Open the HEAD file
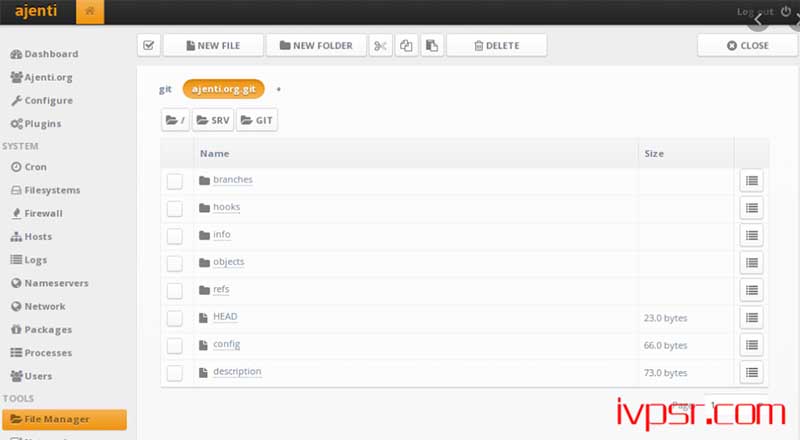The width and height of the screenshot is (800, 440). click(x=225, y=316)
